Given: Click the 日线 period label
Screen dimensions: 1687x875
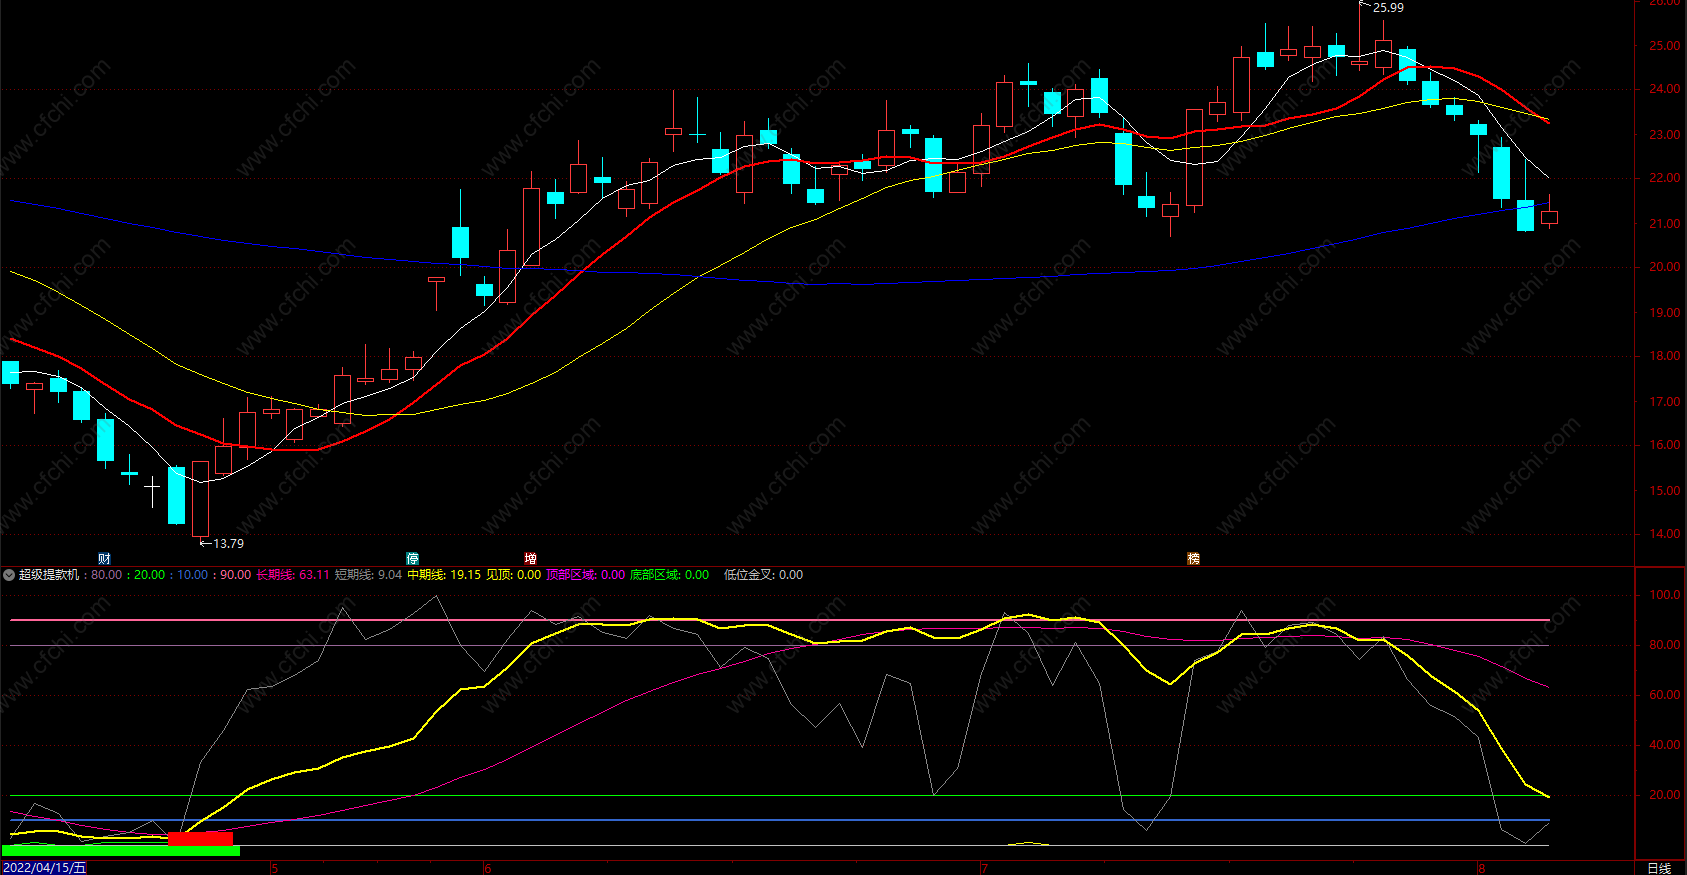Looking at the screenshot, I should coord(1659,868).
